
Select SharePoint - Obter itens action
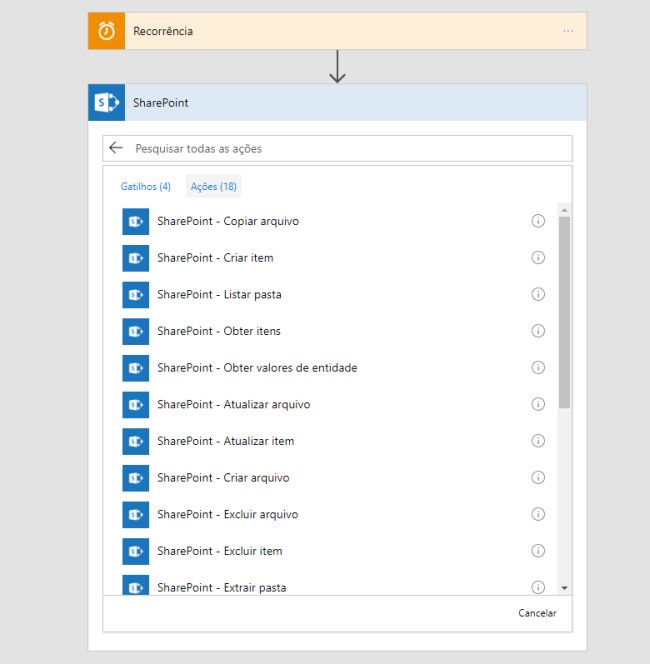tap(219, 331)
